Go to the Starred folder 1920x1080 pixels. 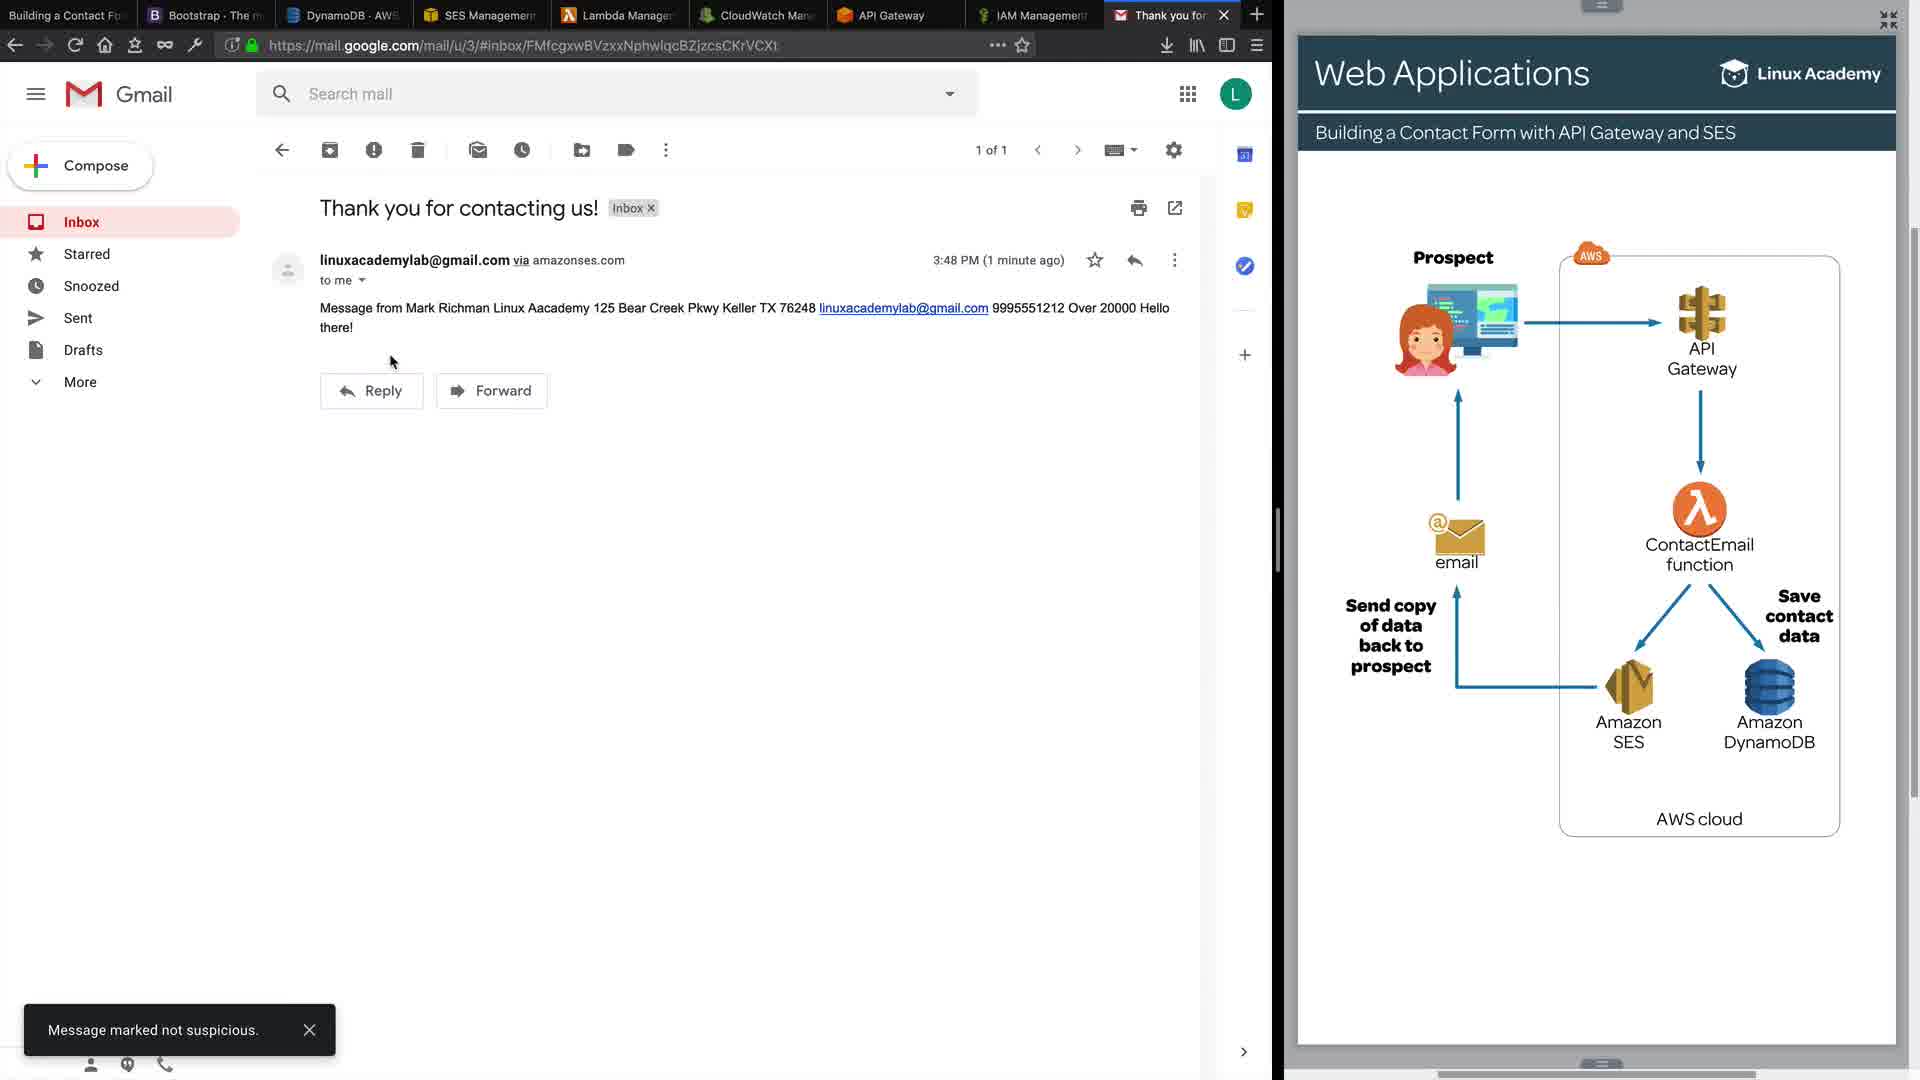pos(87,254)
